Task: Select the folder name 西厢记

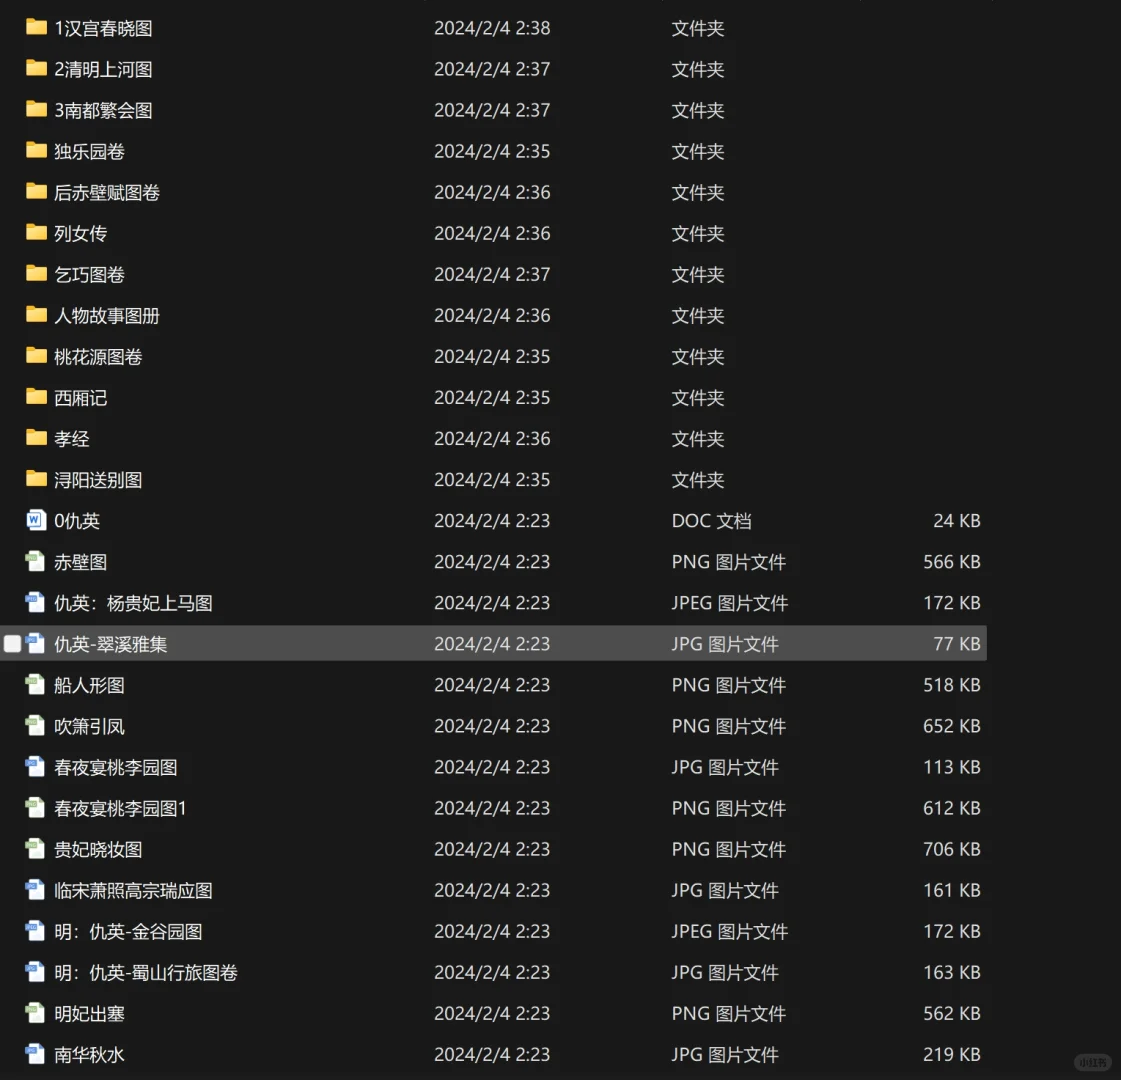Action: point(81,398)
